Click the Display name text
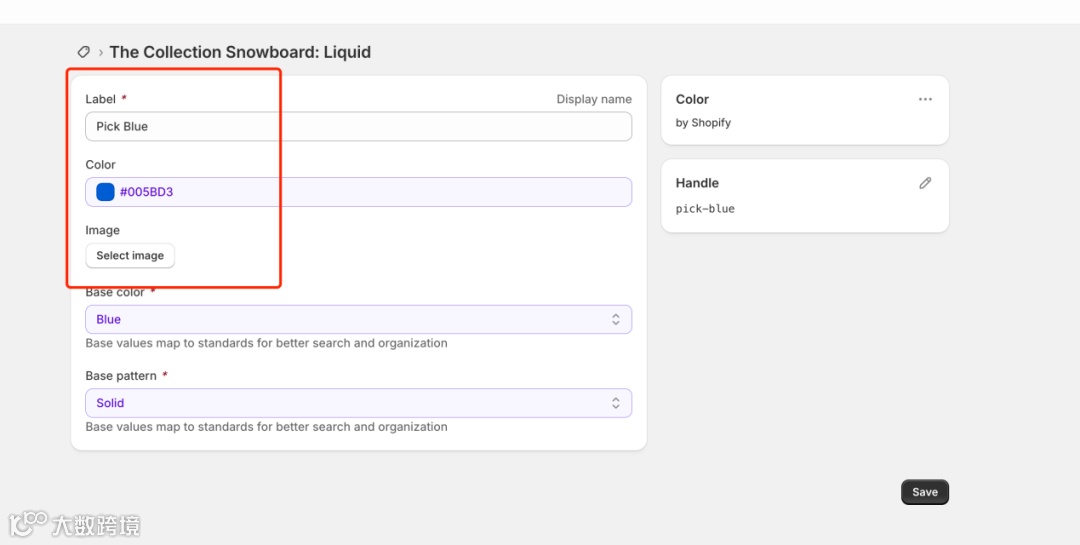Screen dimensions: 1080x545 [594, 99]
